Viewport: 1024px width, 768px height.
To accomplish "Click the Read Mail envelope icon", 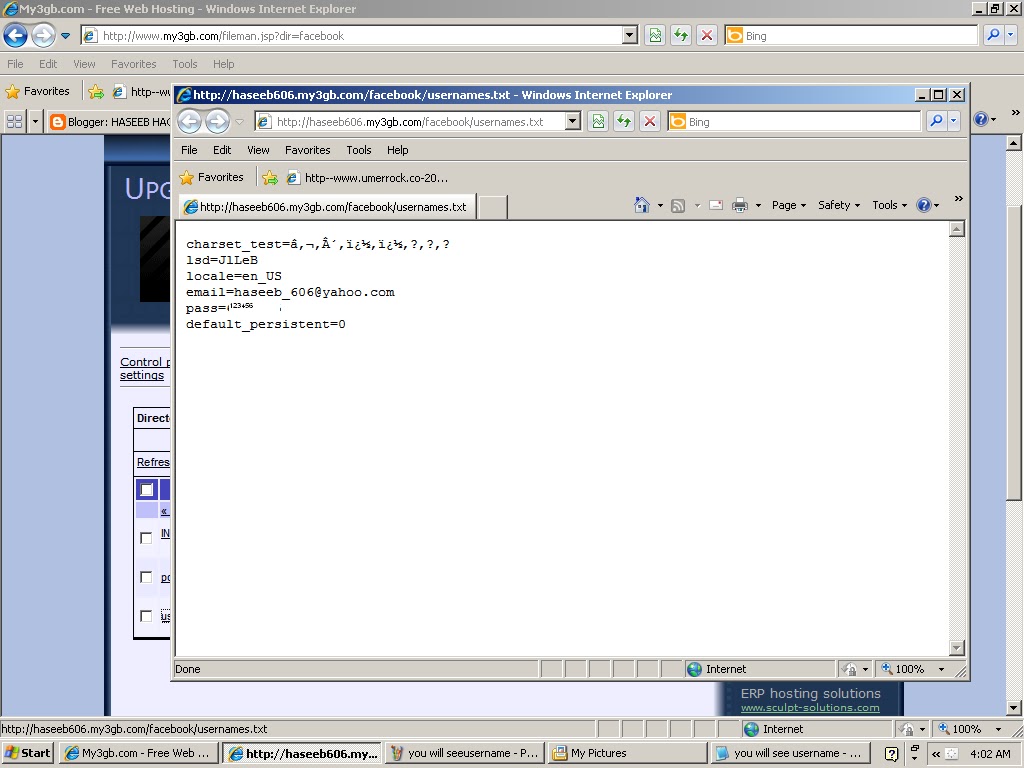I will click(x=716, y=205).
